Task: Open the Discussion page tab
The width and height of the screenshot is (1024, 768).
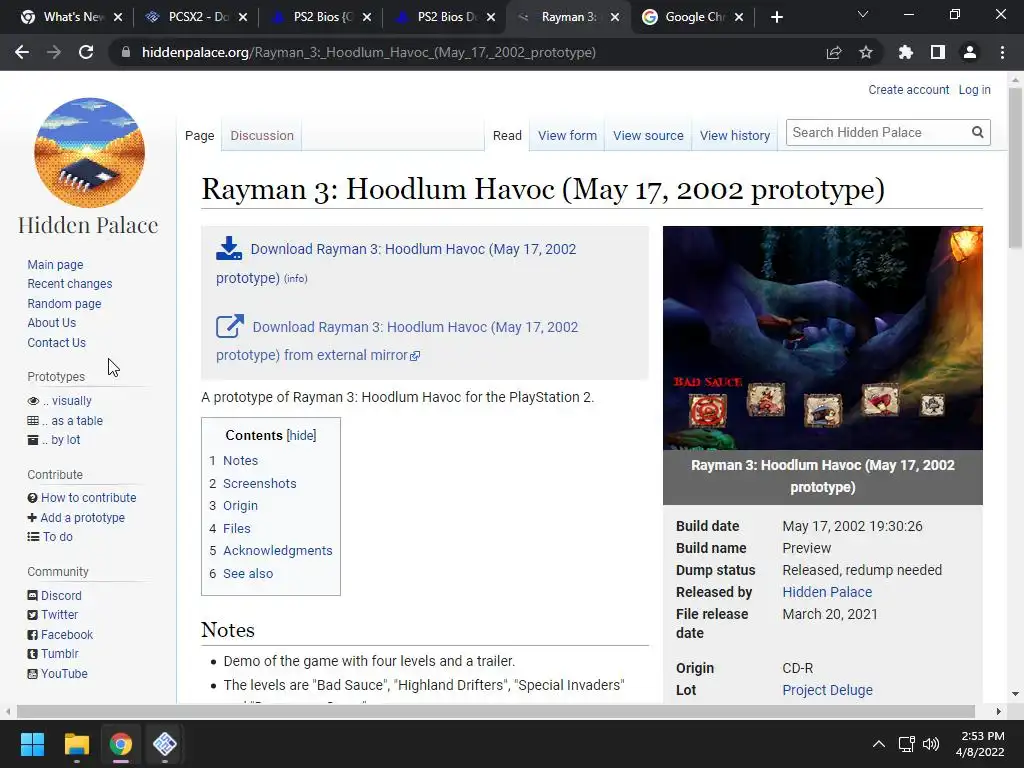Action: click(262, 136)
